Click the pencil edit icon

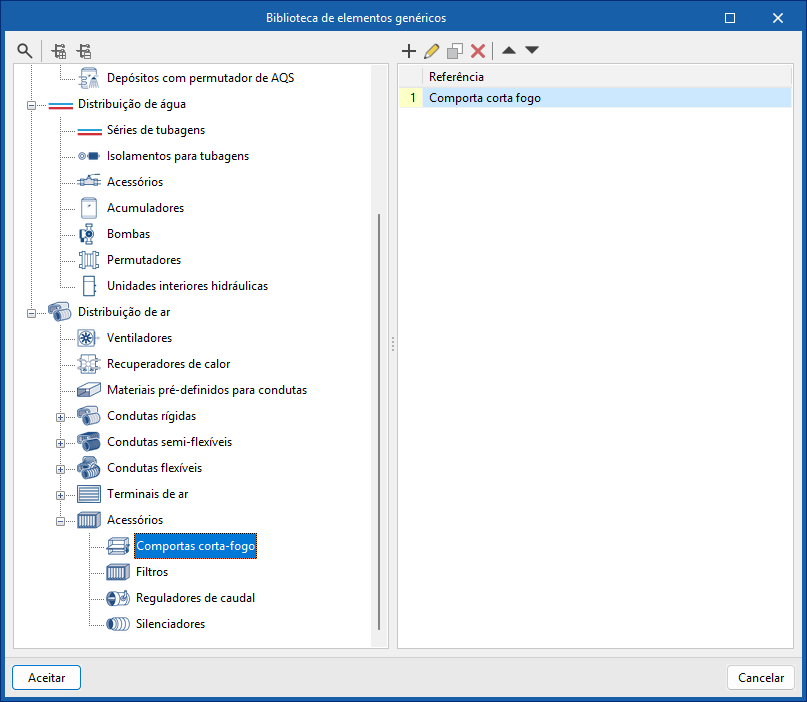point(432,50)
